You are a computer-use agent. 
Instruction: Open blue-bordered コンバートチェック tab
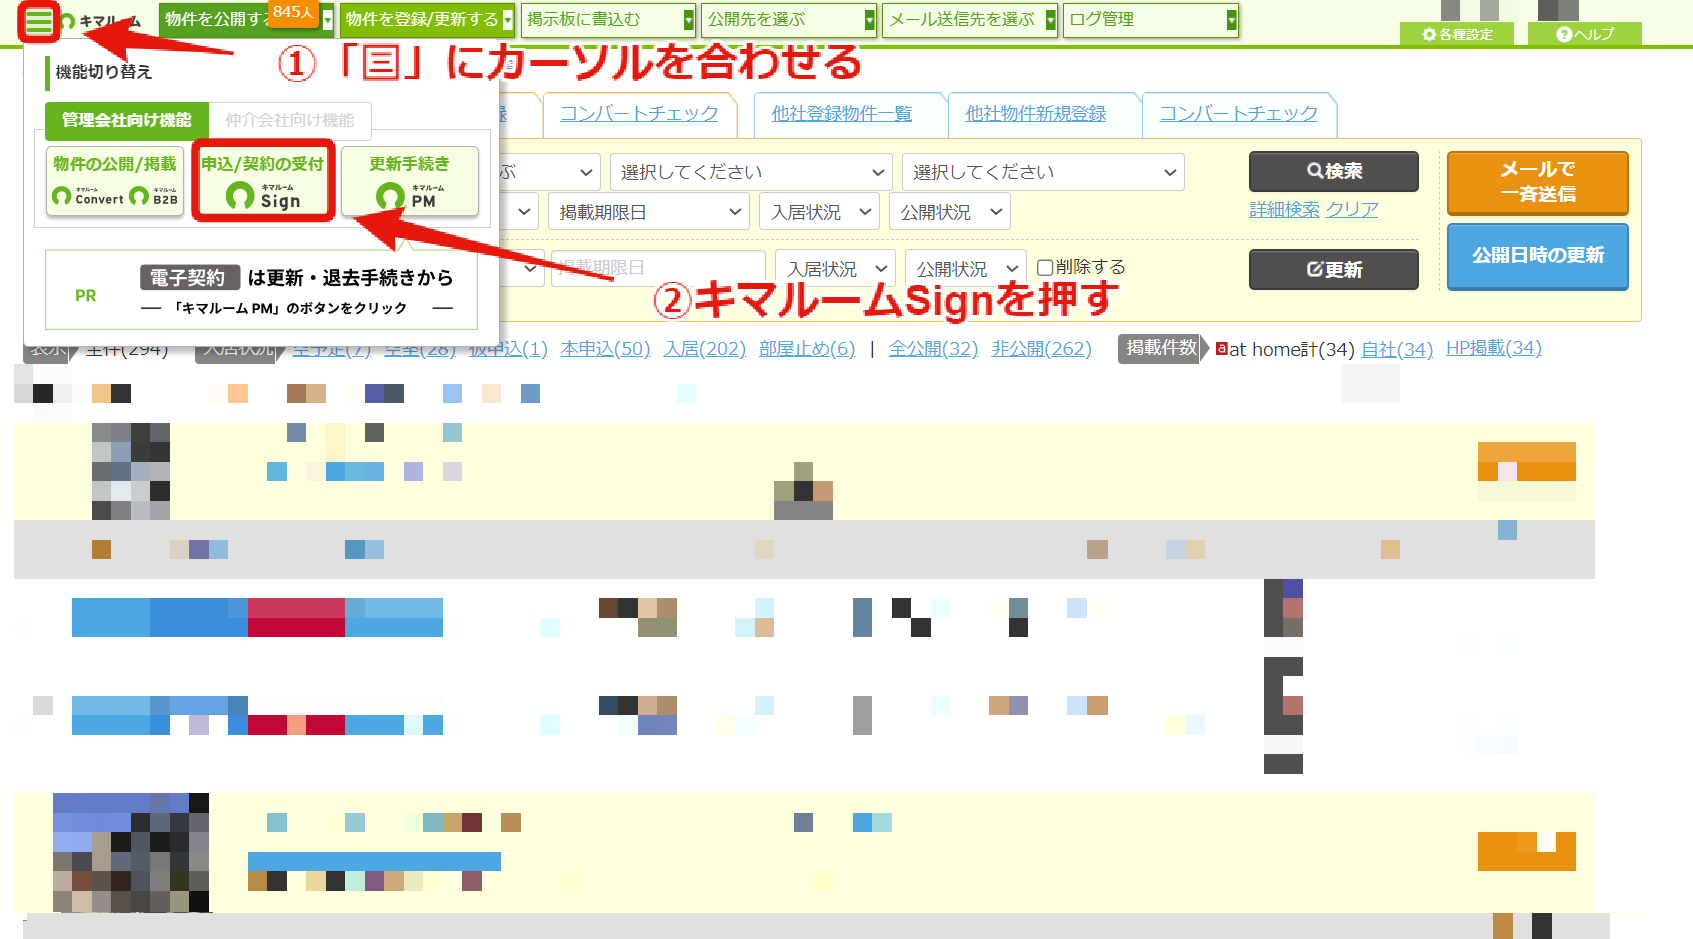point(1239,114)
